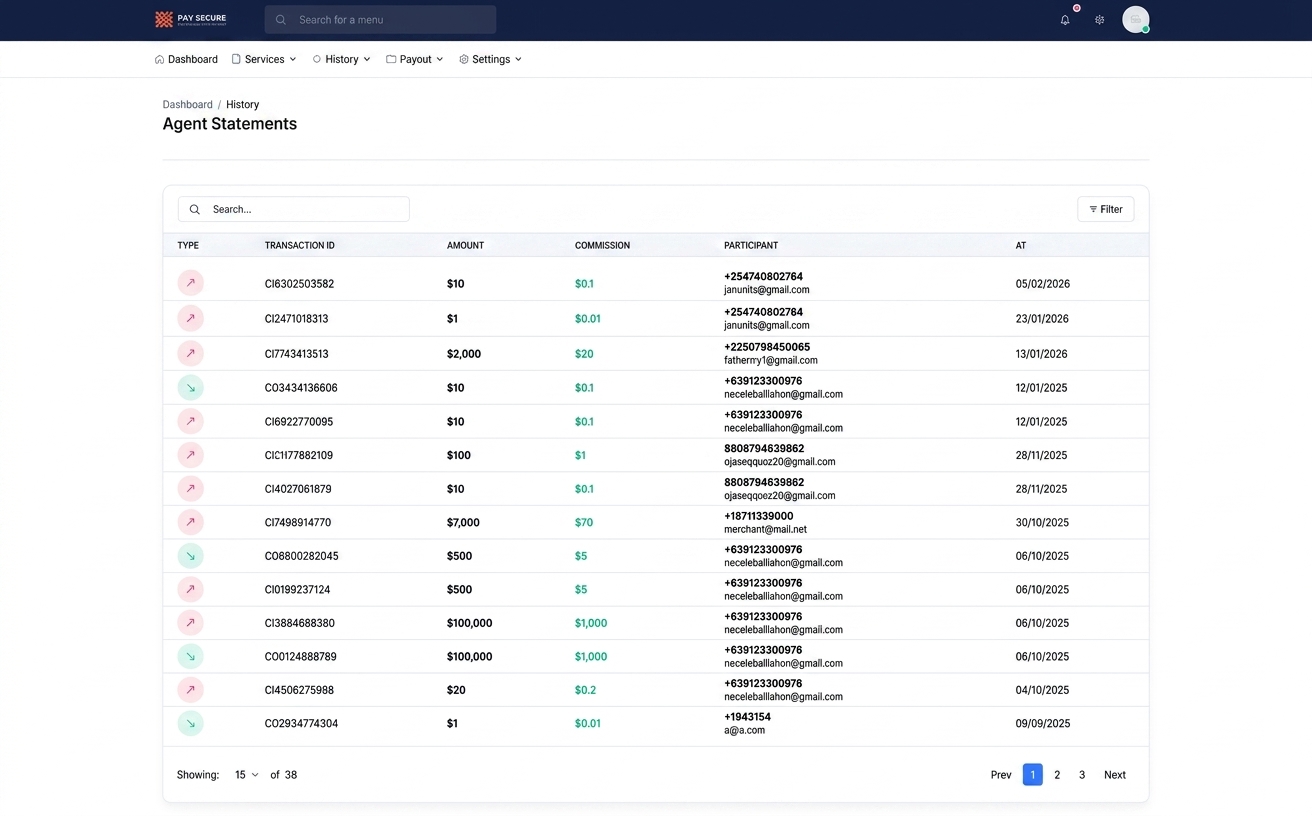This screenshot has width=1312, height=816.
Task: Focus the Search for a menu field
Action: [x=380, y=20]
